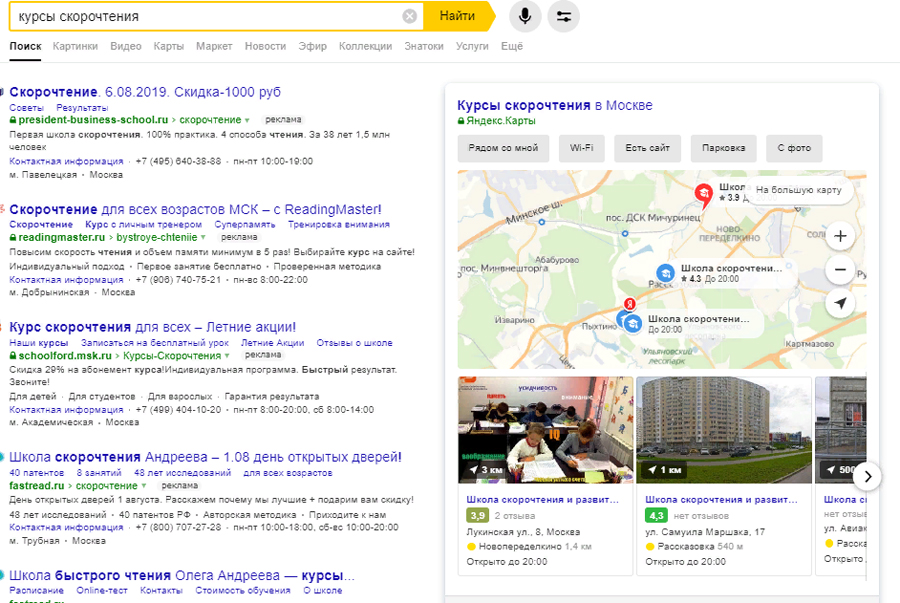Show next photos in the carousel
The image size is (900, 603).
tap(867, 476)
